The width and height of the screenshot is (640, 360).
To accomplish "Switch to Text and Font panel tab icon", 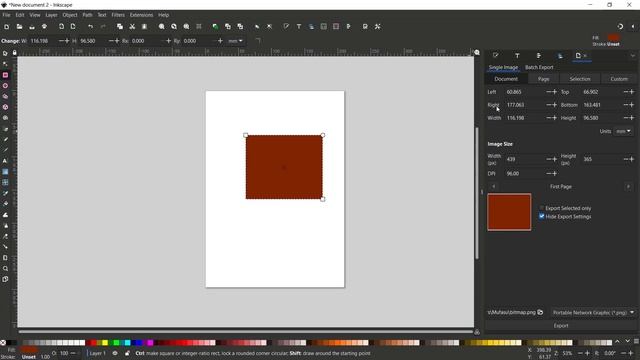I will [x=517, y=56].
